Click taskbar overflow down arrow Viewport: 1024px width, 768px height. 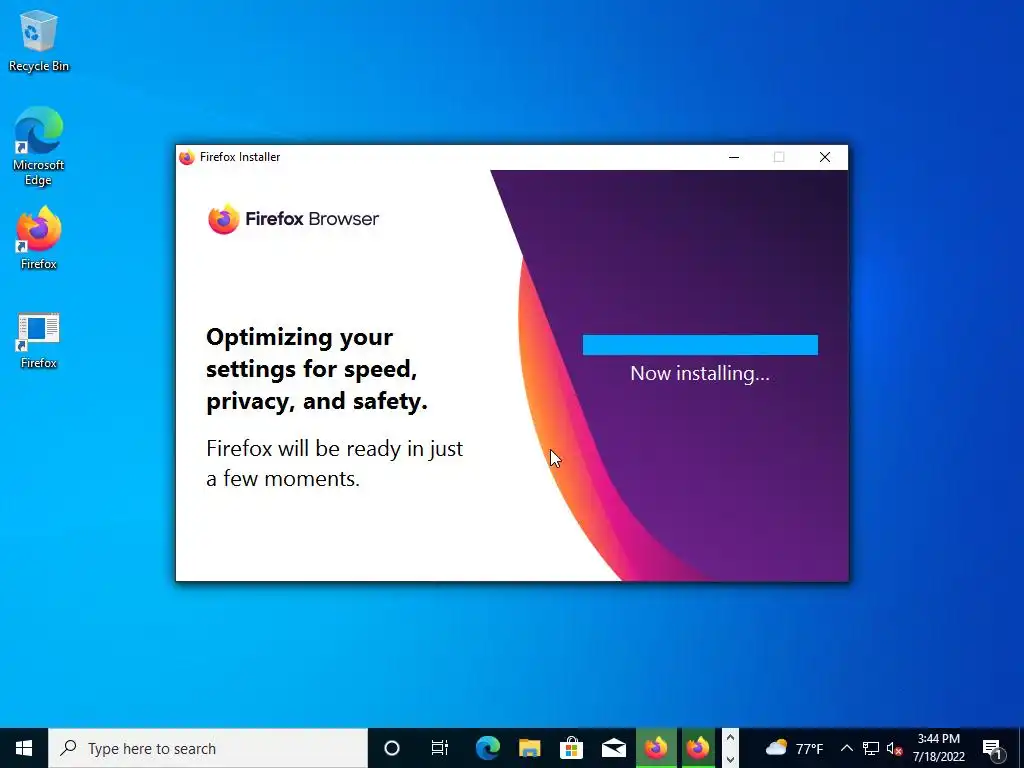pyautogui.click(x=730, y=759)
